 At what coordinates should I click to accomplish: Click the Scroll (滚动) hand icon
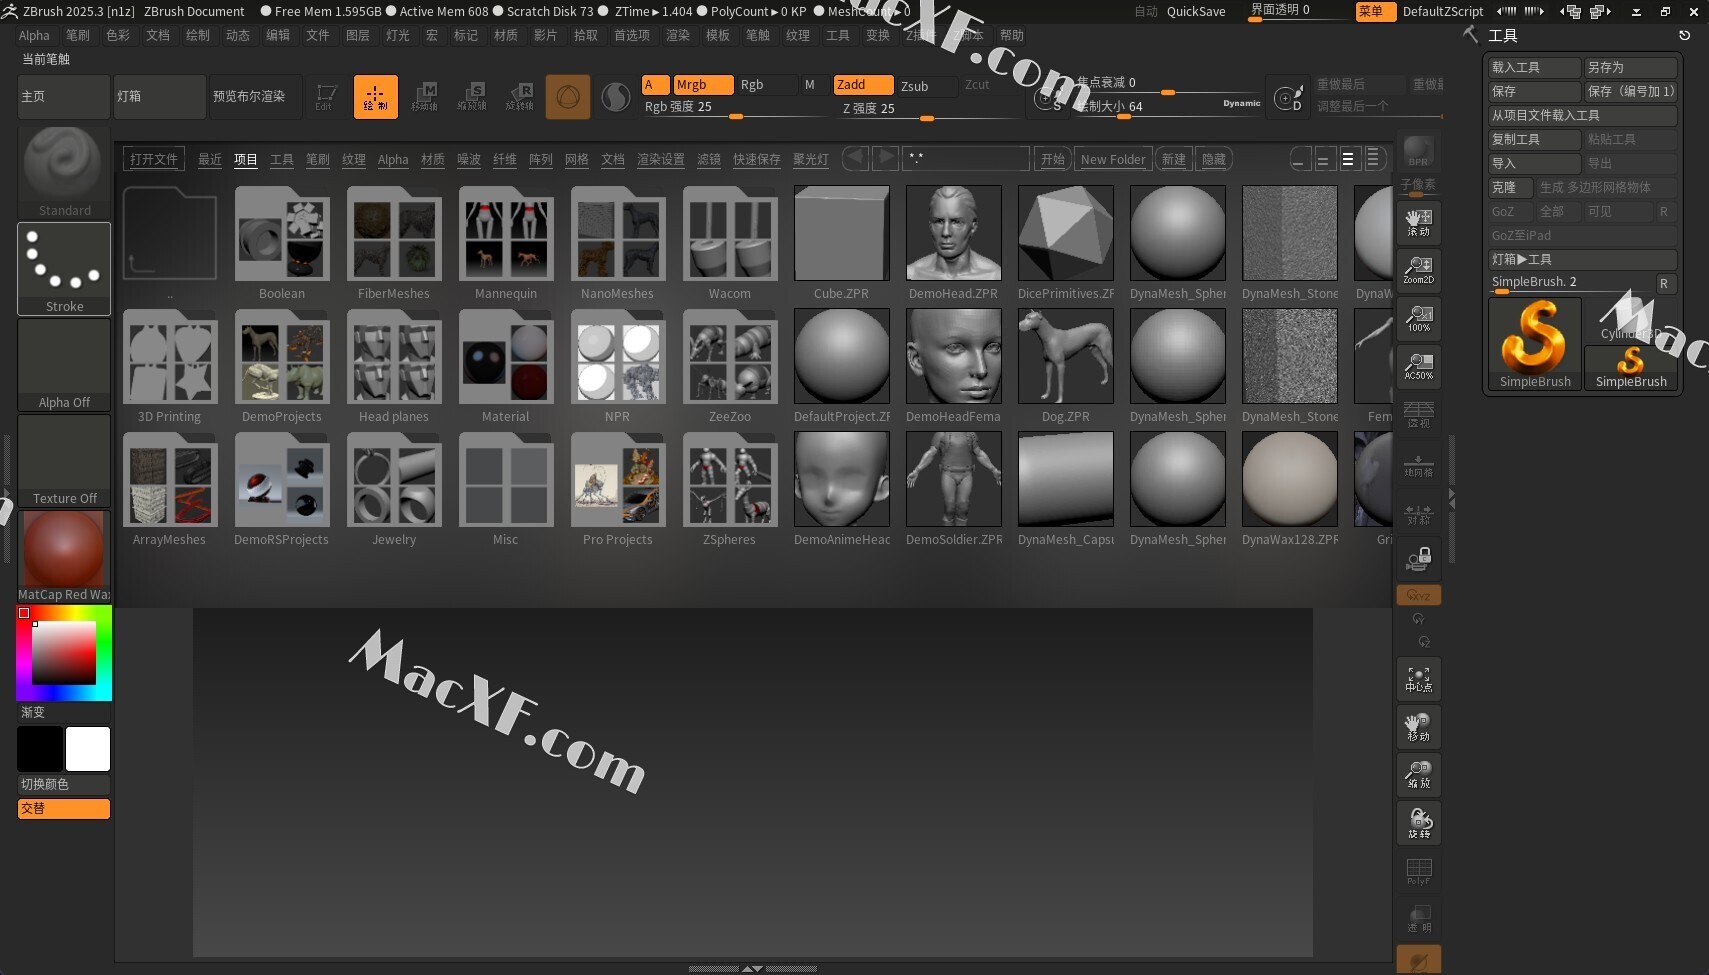pyautogui.click(x=1419, y=222)
